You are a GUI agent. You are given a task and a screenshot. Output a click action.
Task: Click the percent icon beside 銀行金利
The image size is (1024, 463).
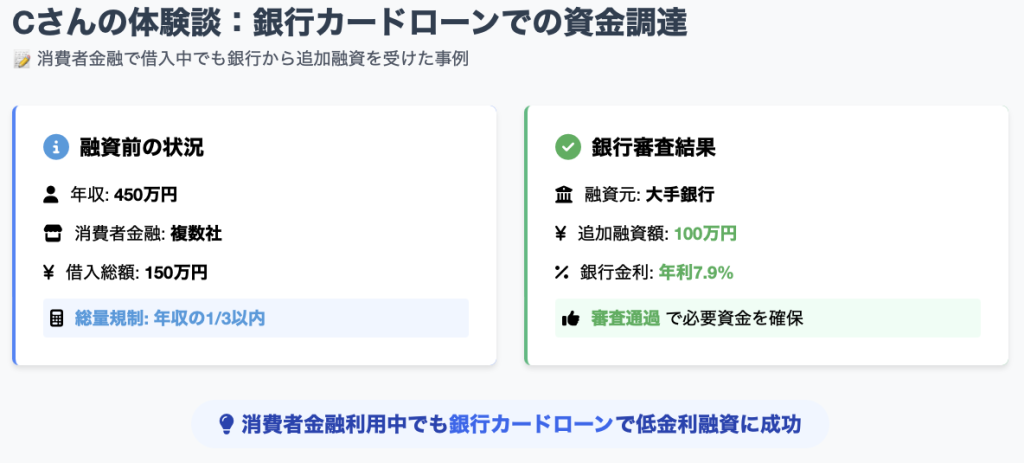[562, 272]
